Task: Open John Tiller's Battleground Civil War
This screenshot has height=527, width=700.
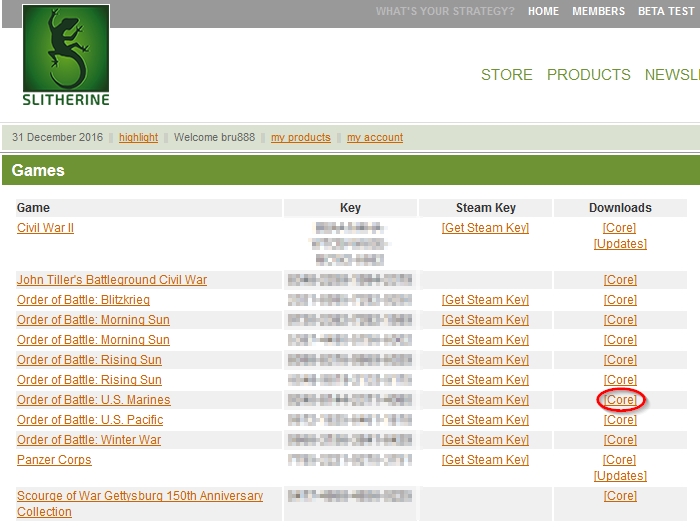Action: 112,280
